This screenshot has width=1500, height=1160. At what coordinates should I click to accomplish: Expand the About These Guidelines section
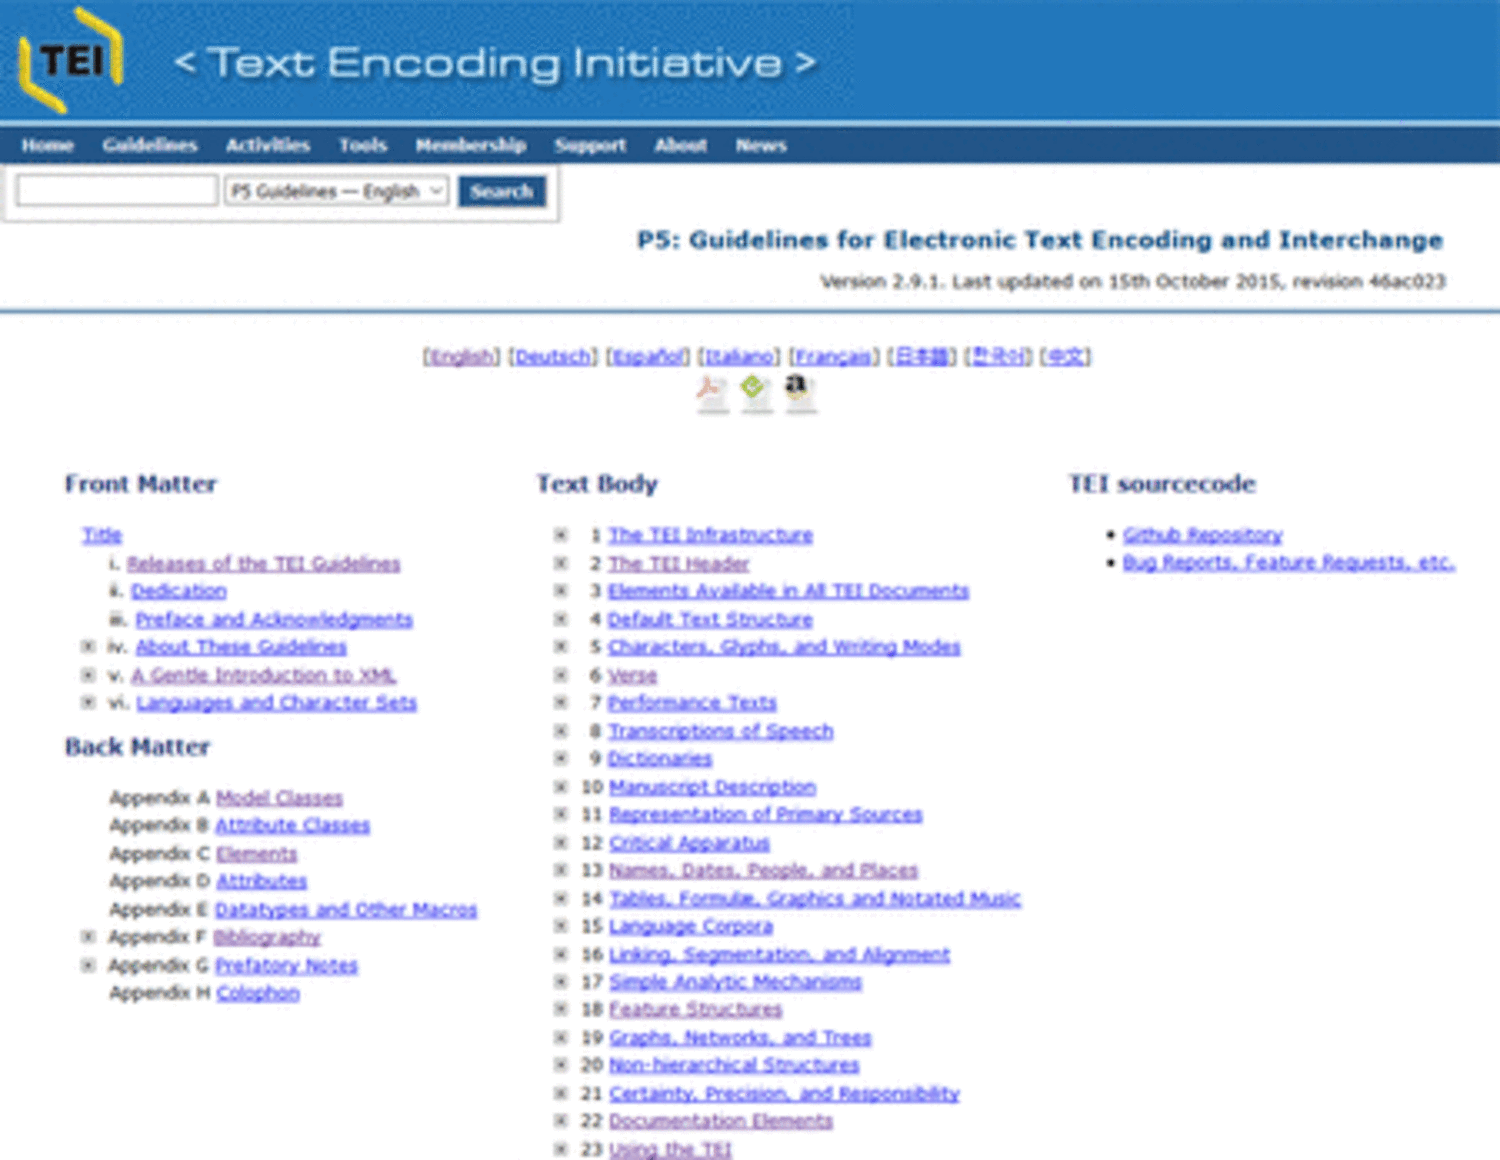[89, 647]
